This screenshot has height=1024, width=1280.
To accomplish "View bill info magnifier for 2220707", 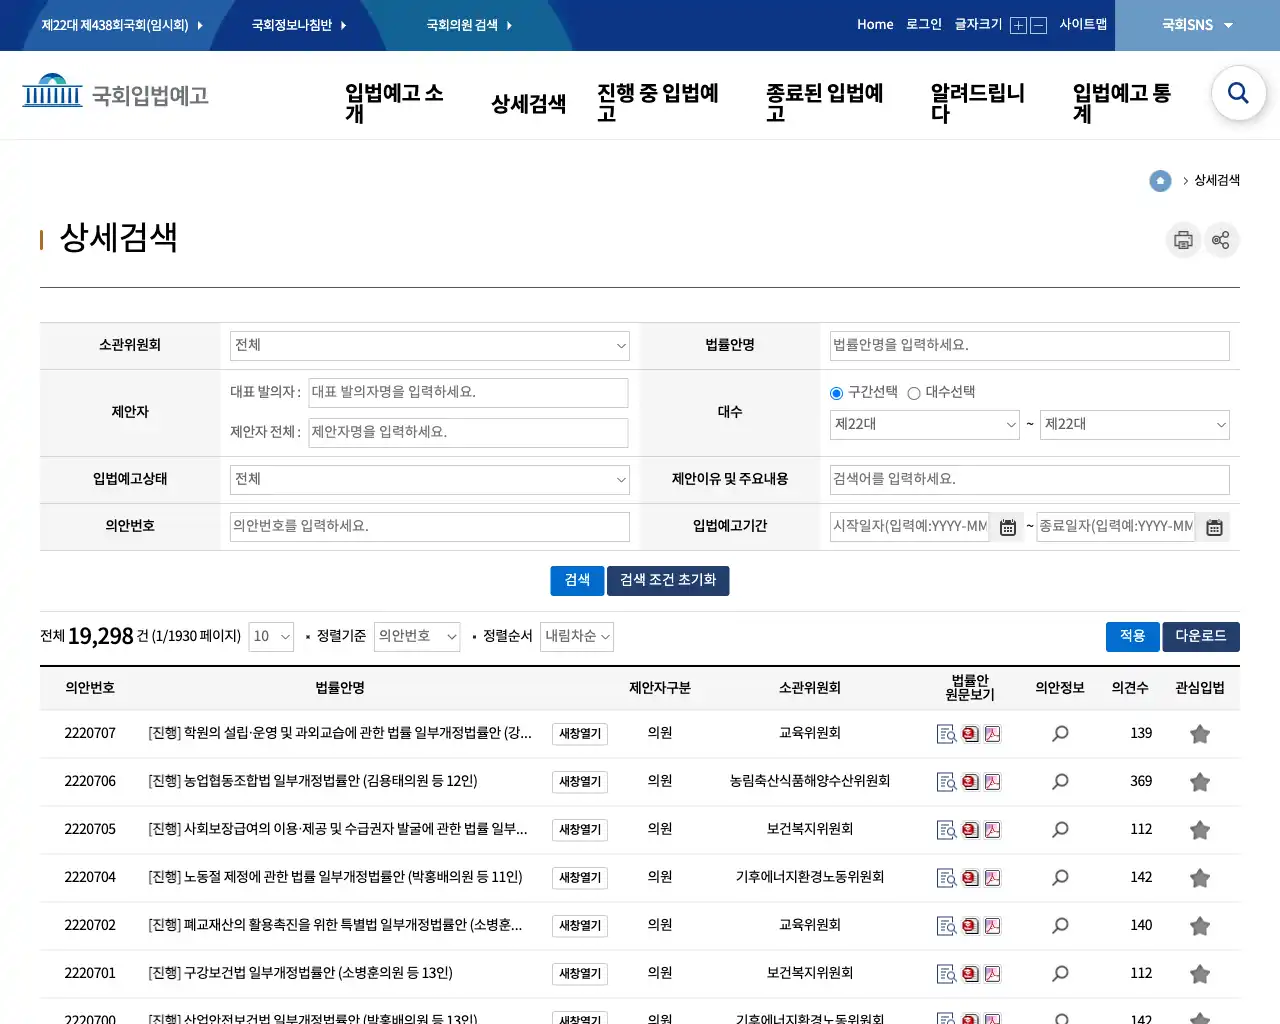I will (1060, 734).
